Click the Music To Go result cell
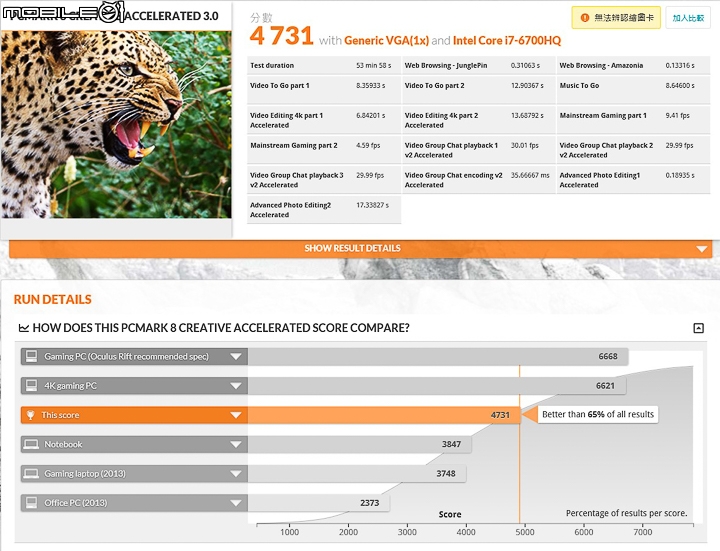This screenshot has width=720, height=551. (x=633, y=90)
